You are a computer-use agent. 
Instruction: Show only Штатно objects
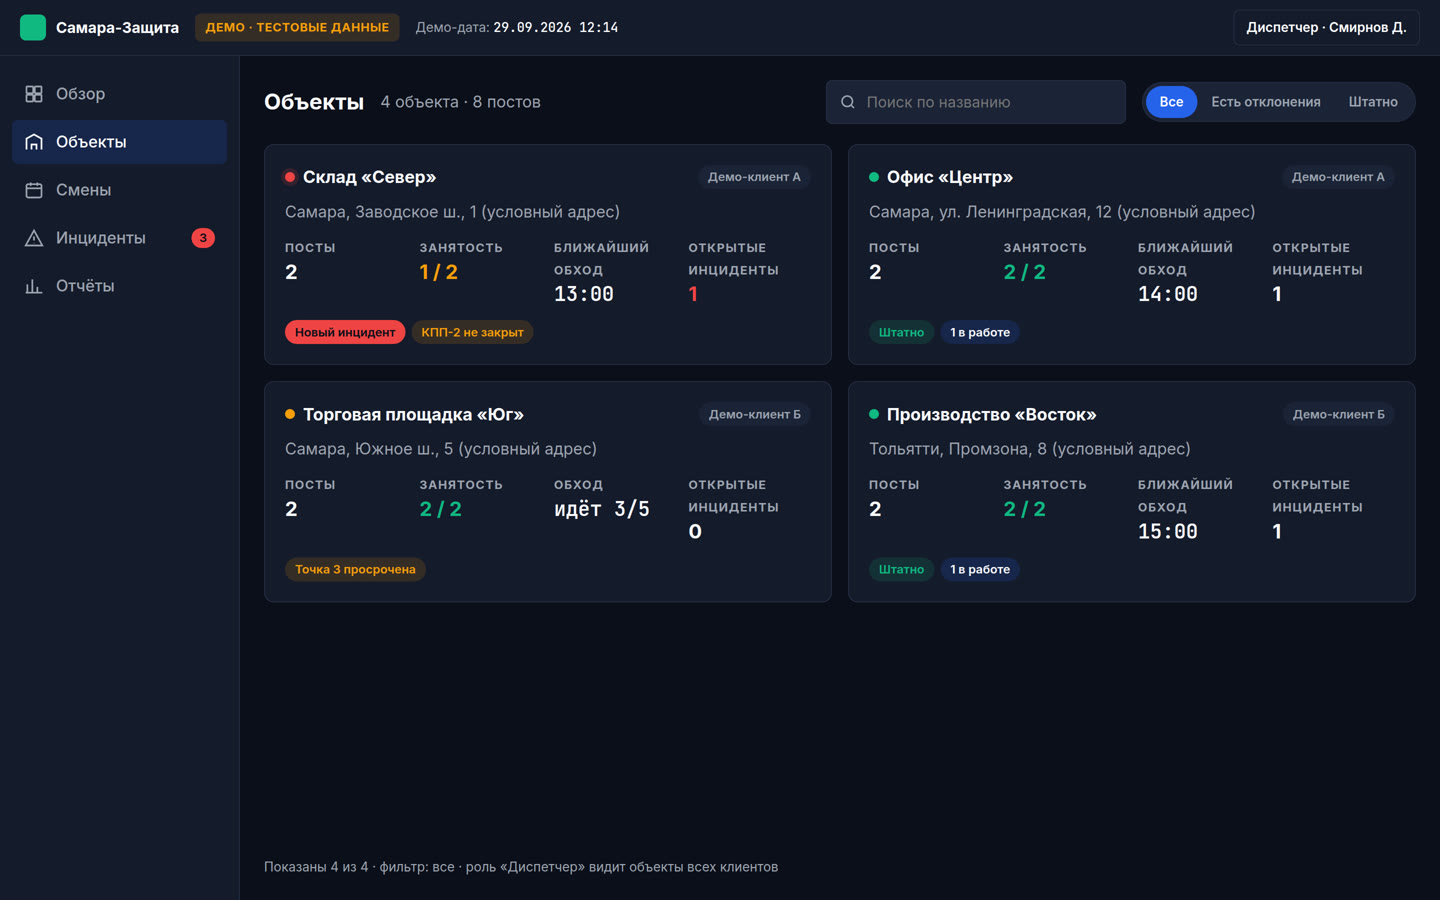click(1373, 102)
